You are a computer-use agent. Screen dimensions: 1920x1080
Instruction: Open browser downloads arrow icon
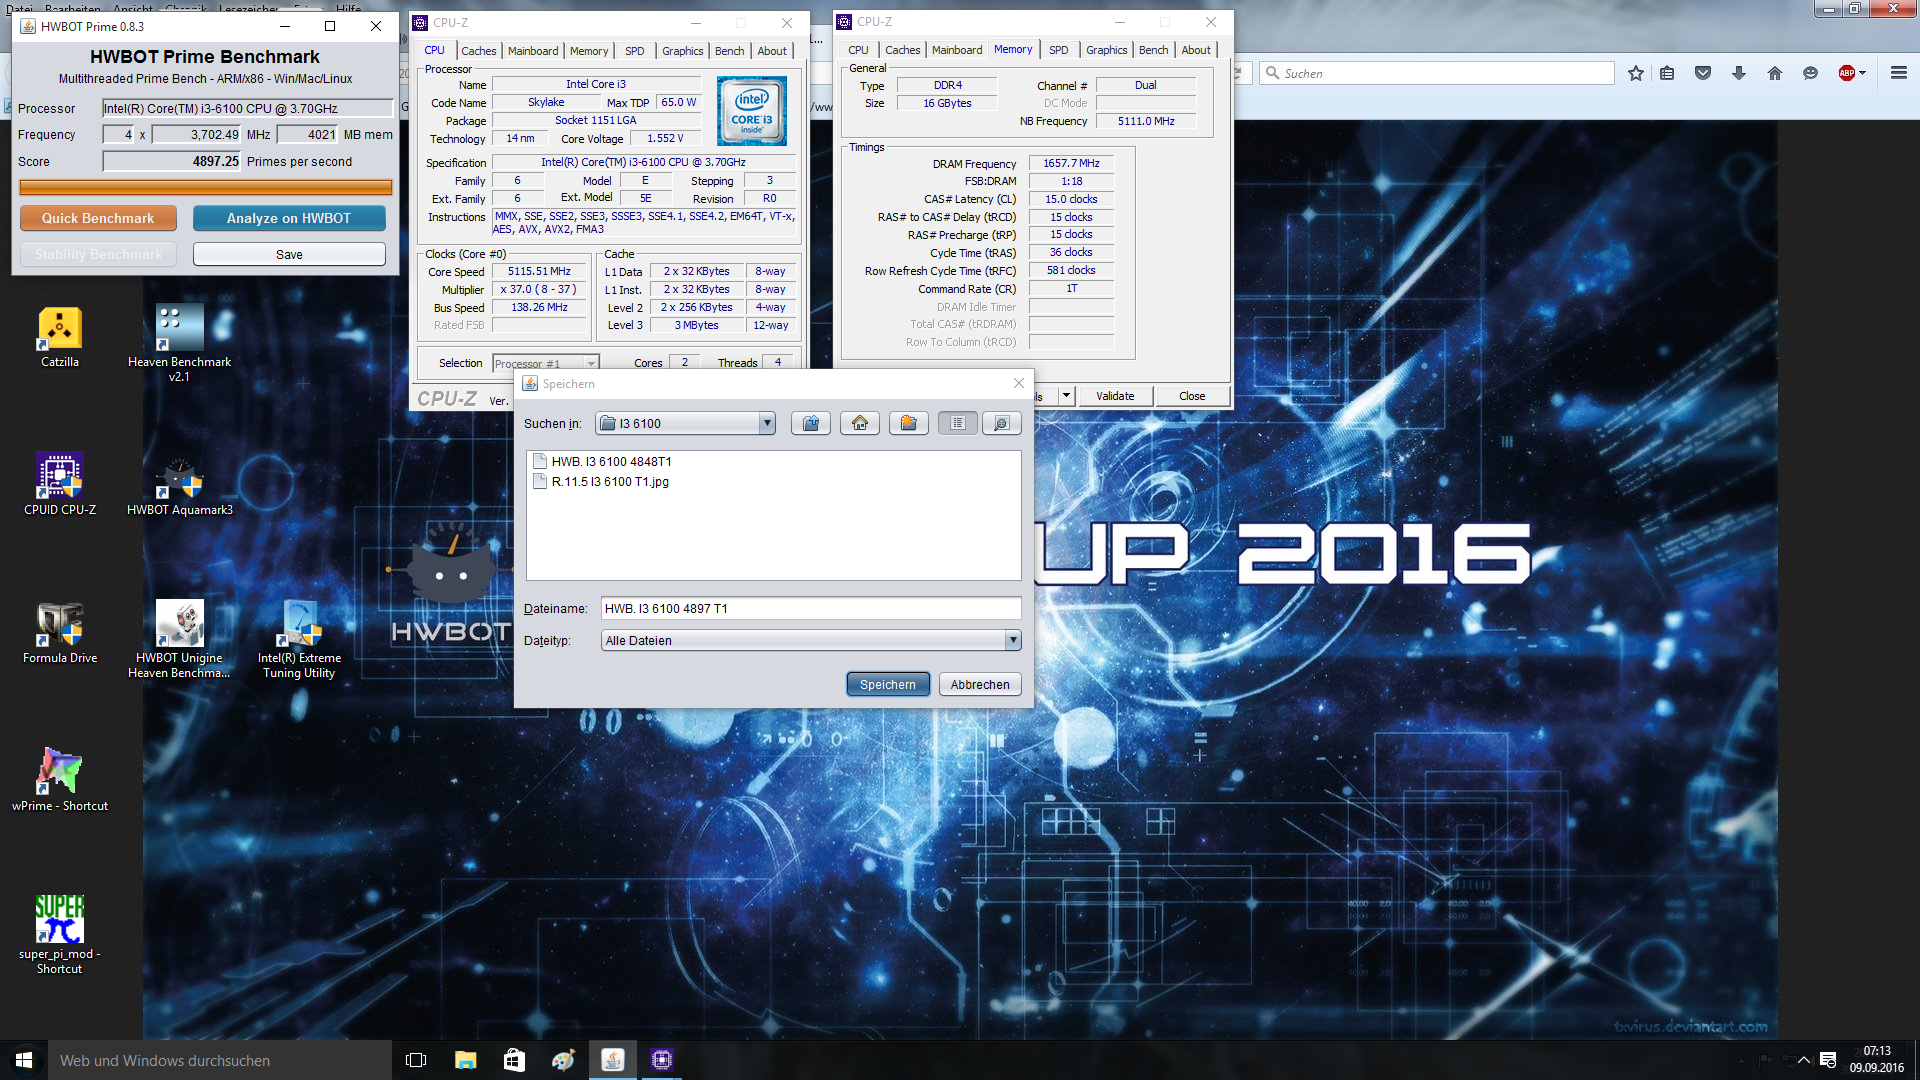[x=1739, y=73]
